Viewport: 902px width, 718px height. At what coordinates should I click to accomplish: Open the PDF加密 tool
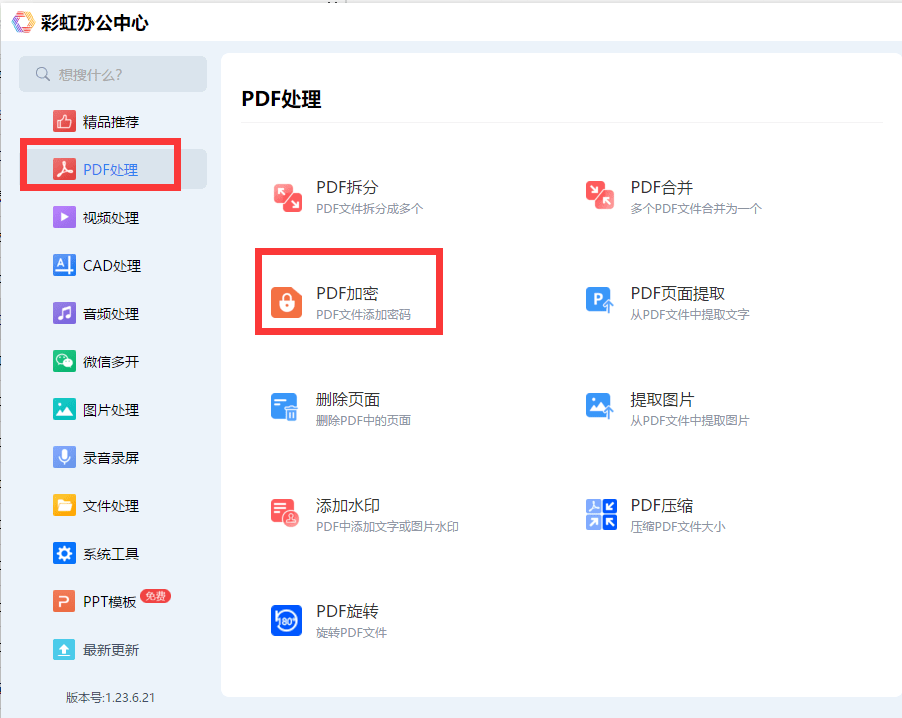[x=349, y=292]
